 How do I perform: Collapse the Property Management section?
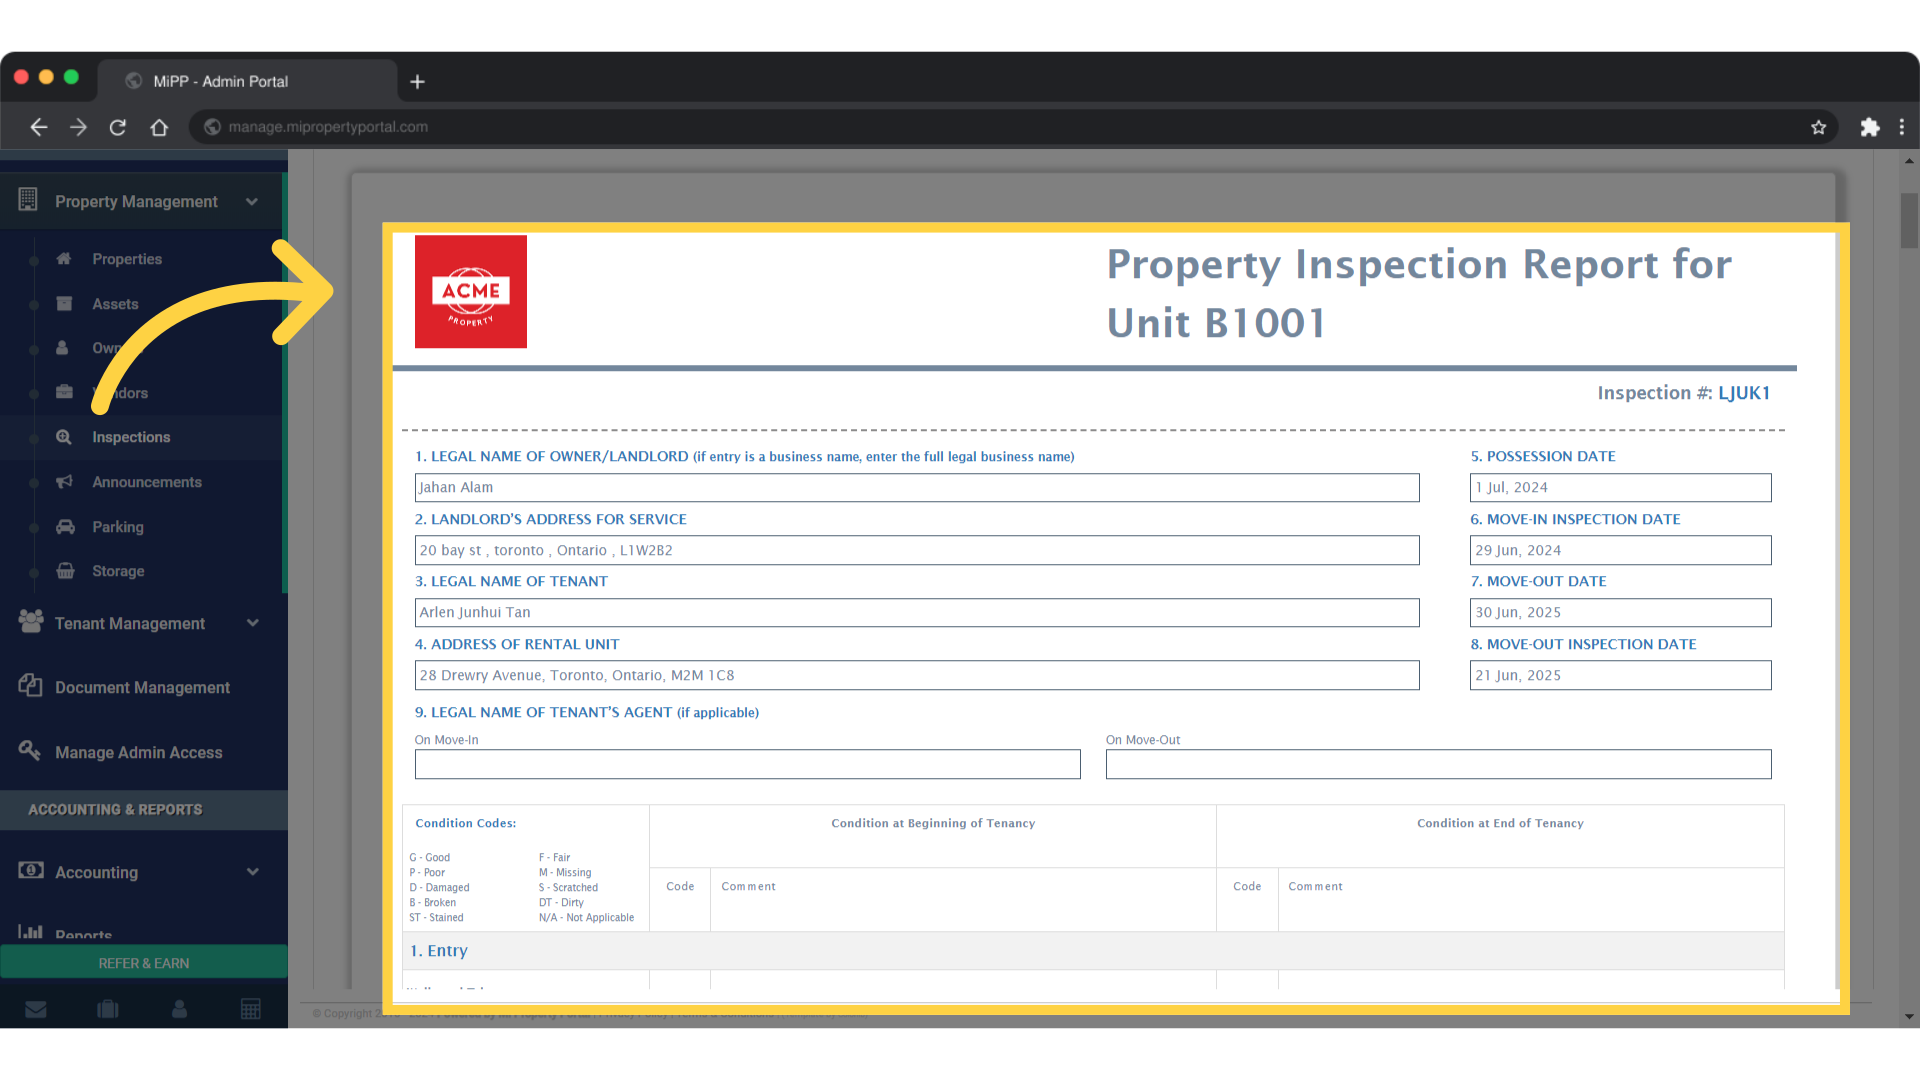tap(252, 201)
